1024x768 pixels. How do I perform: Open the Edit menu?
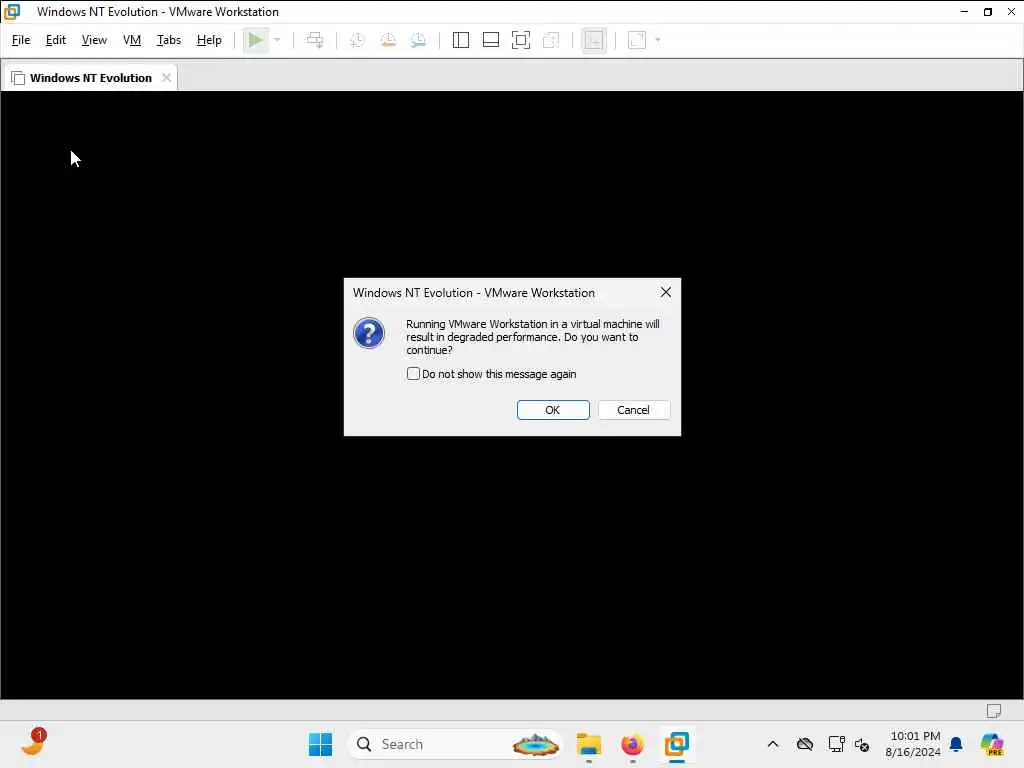56,40
